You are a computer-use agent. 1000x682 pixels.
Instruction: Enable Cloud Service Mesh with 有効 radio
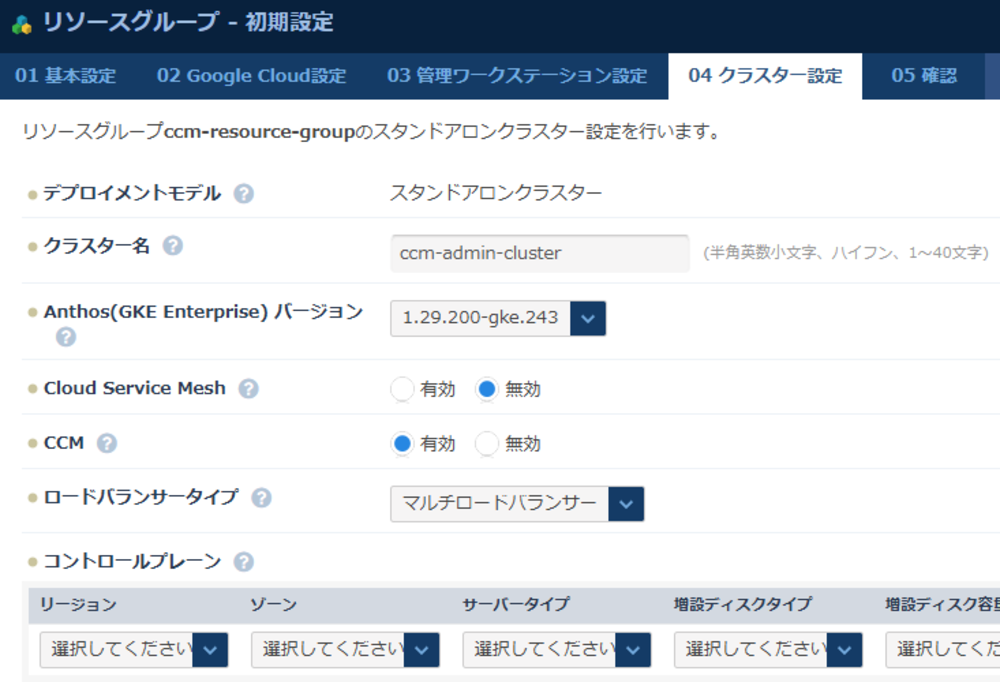pyautogui.click(x=402, y=390)
